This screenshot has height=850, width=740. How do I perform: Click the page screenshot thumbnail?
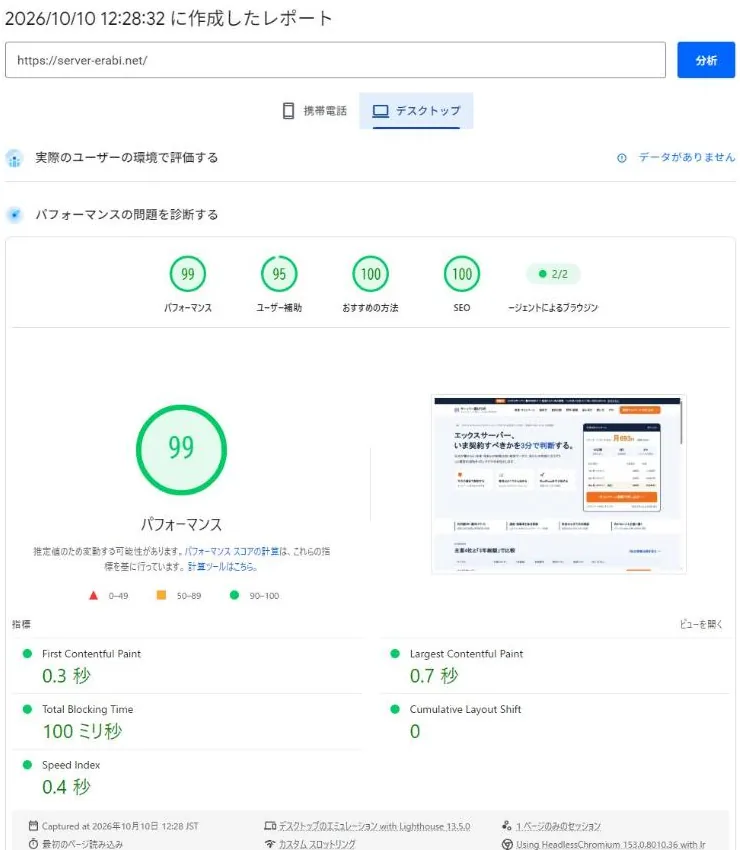point(558,484)
